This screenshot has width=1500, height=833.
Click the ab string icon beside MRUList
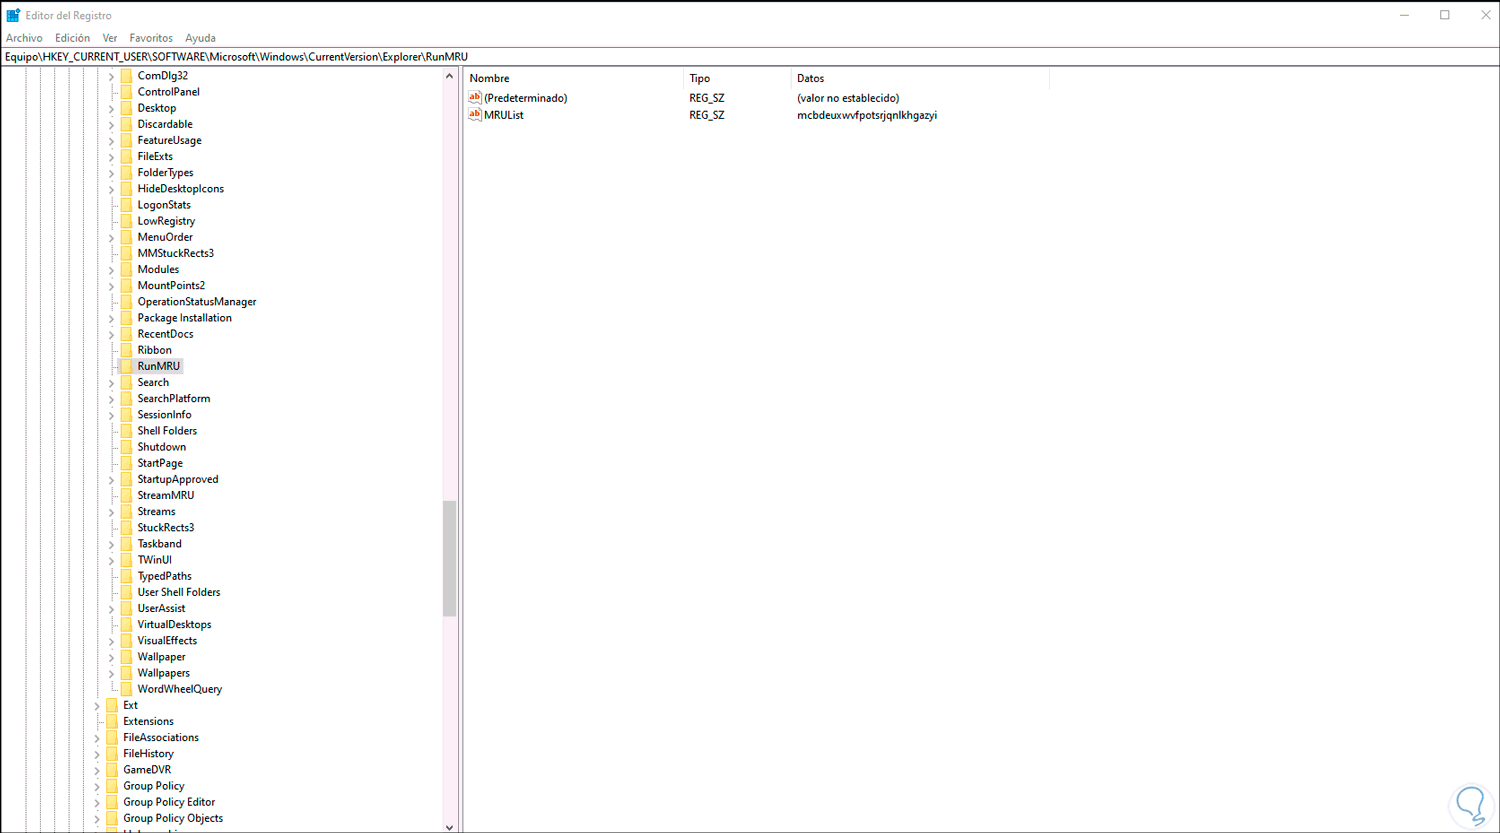[475, 114]
